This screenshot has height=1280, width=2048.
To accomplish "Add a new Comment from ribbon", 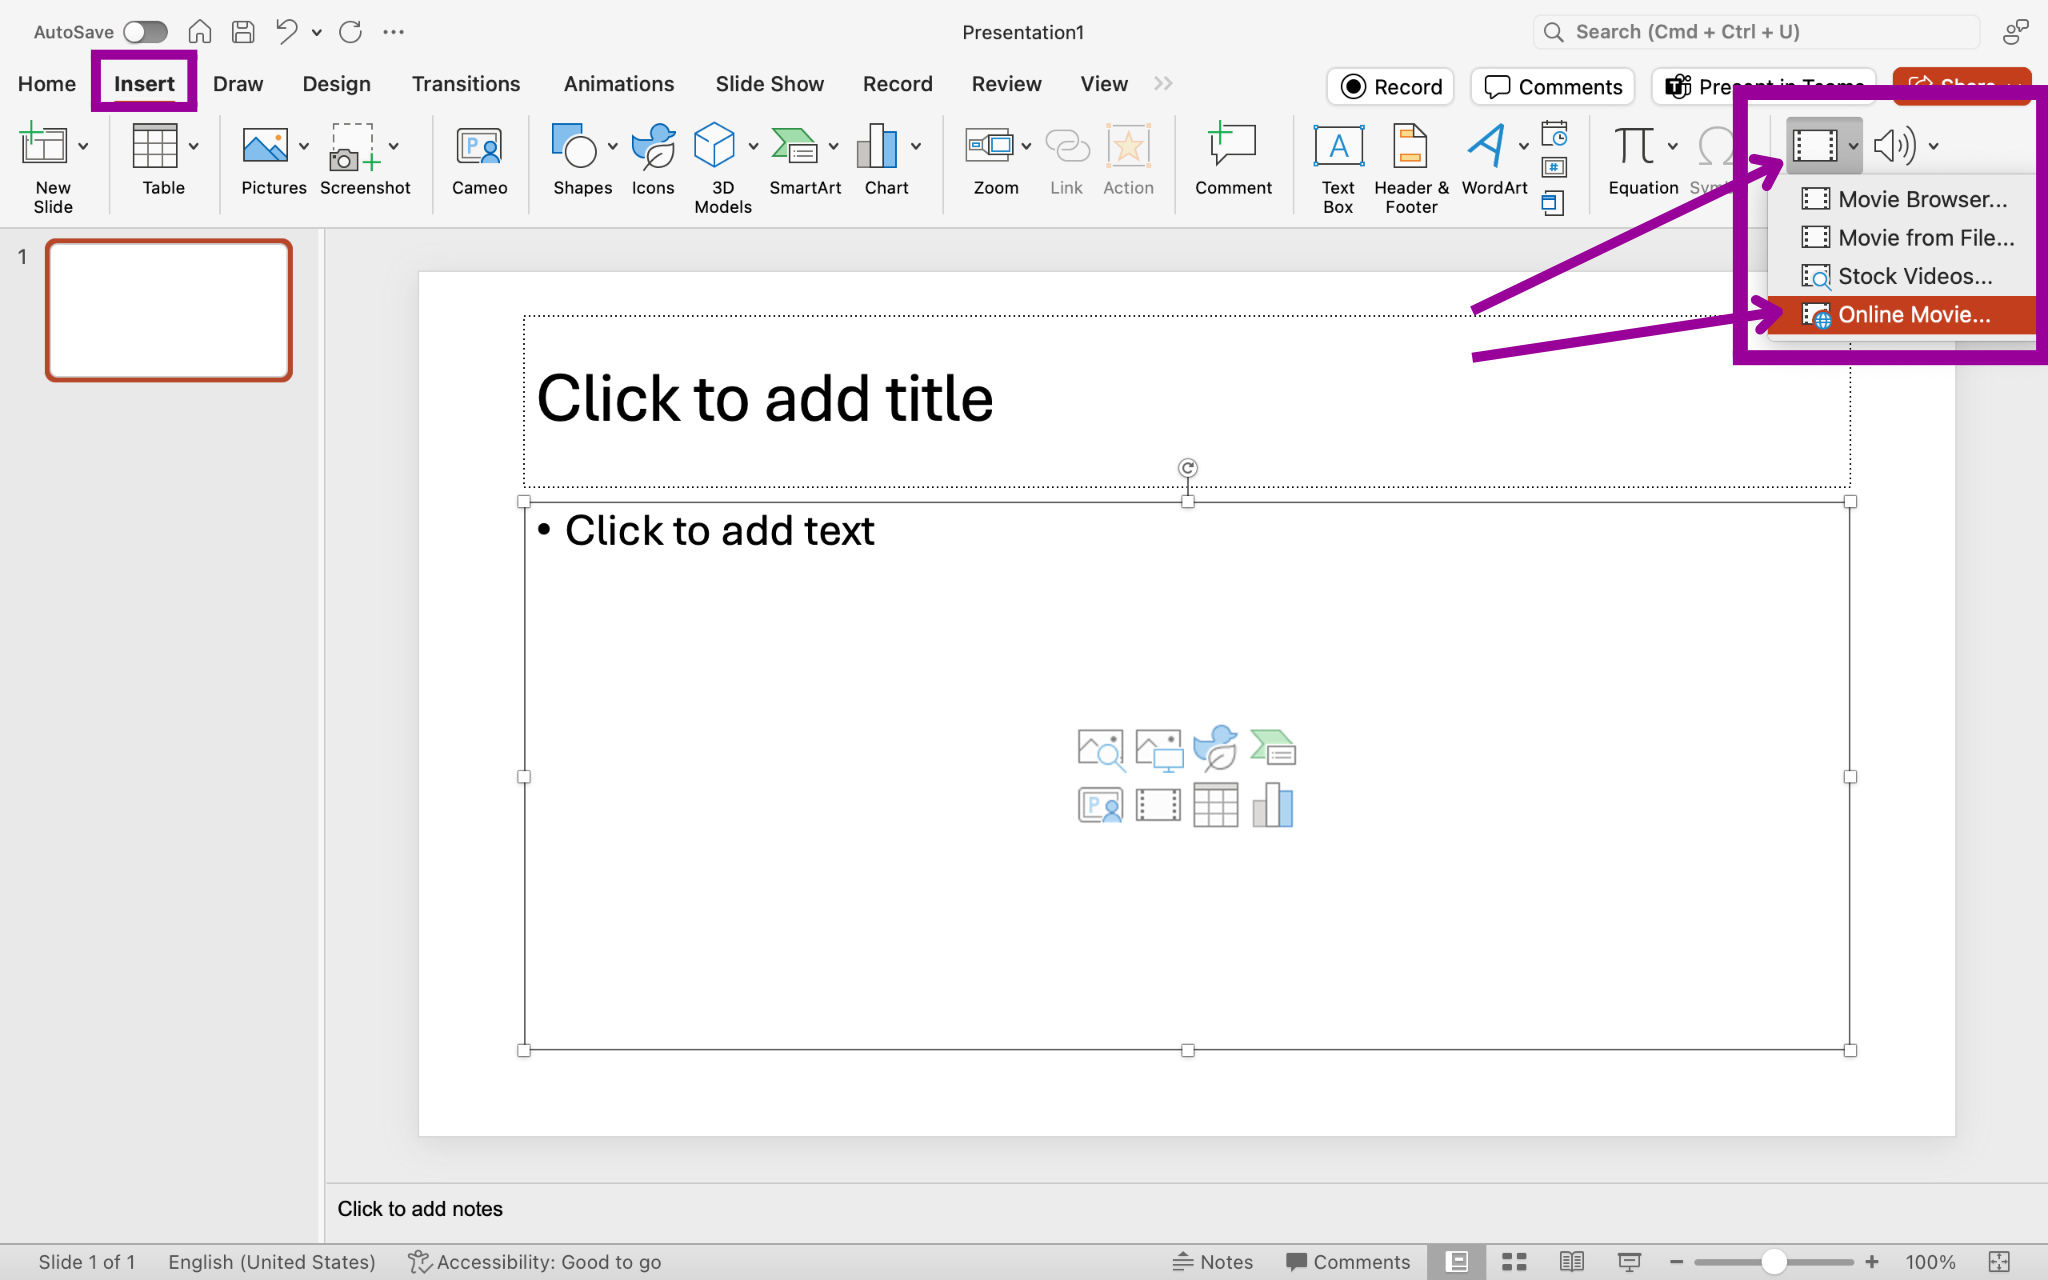I will (x=1233, y=146).
